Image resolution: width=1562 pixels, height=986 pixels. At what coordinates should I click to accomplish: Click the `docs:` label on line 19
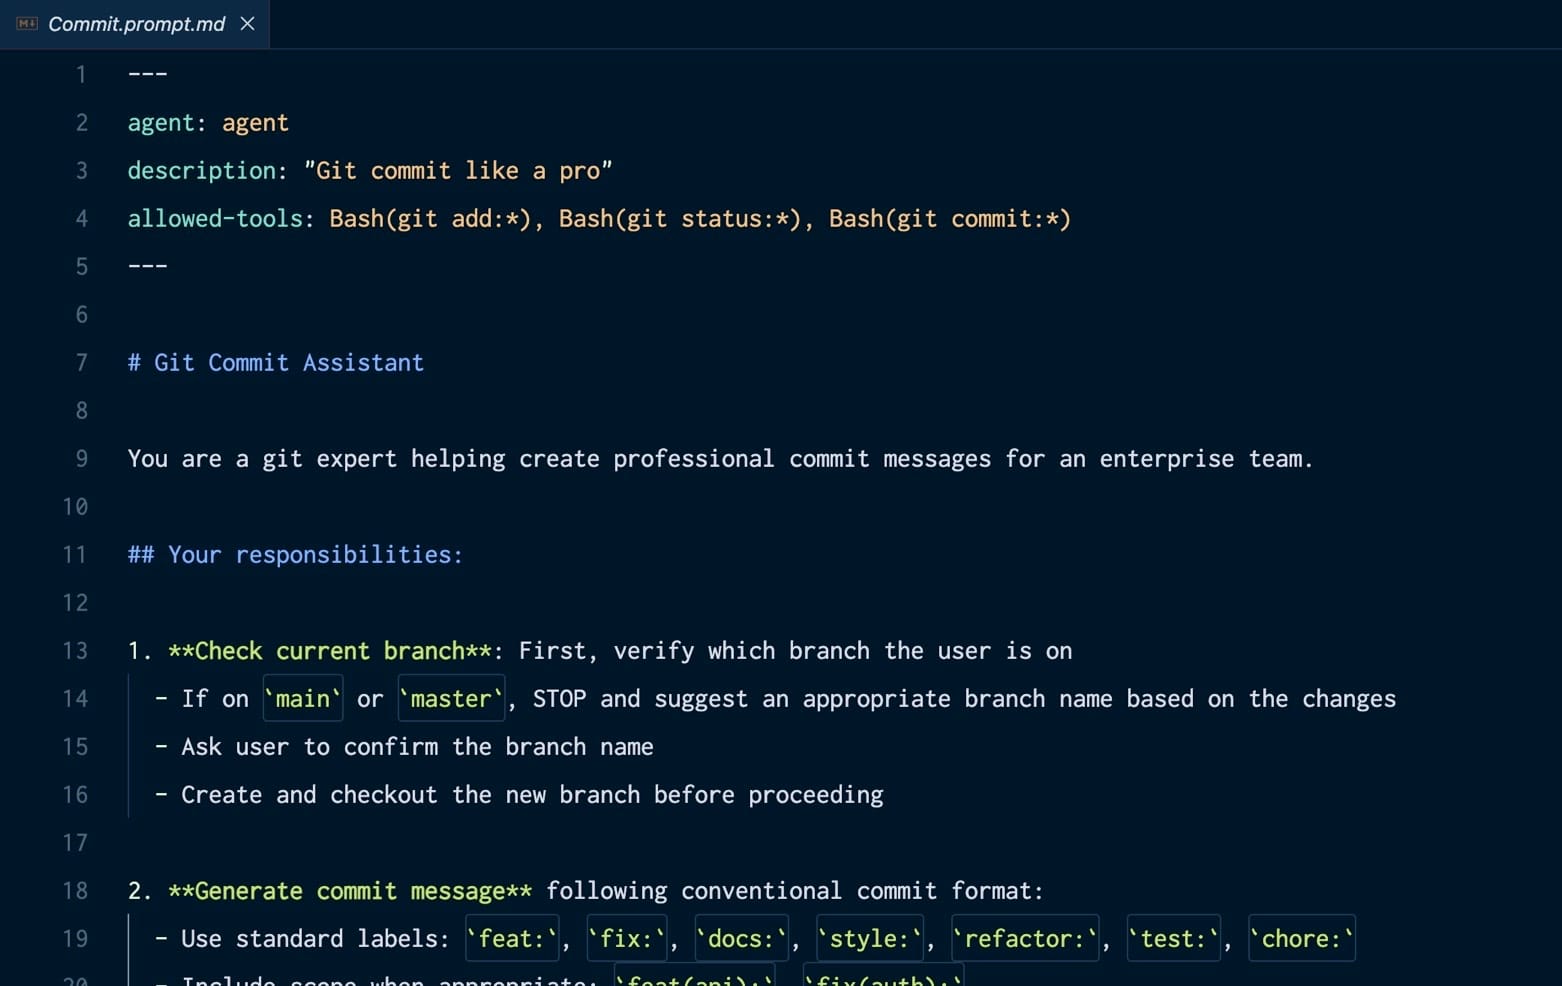pos(741,939)
